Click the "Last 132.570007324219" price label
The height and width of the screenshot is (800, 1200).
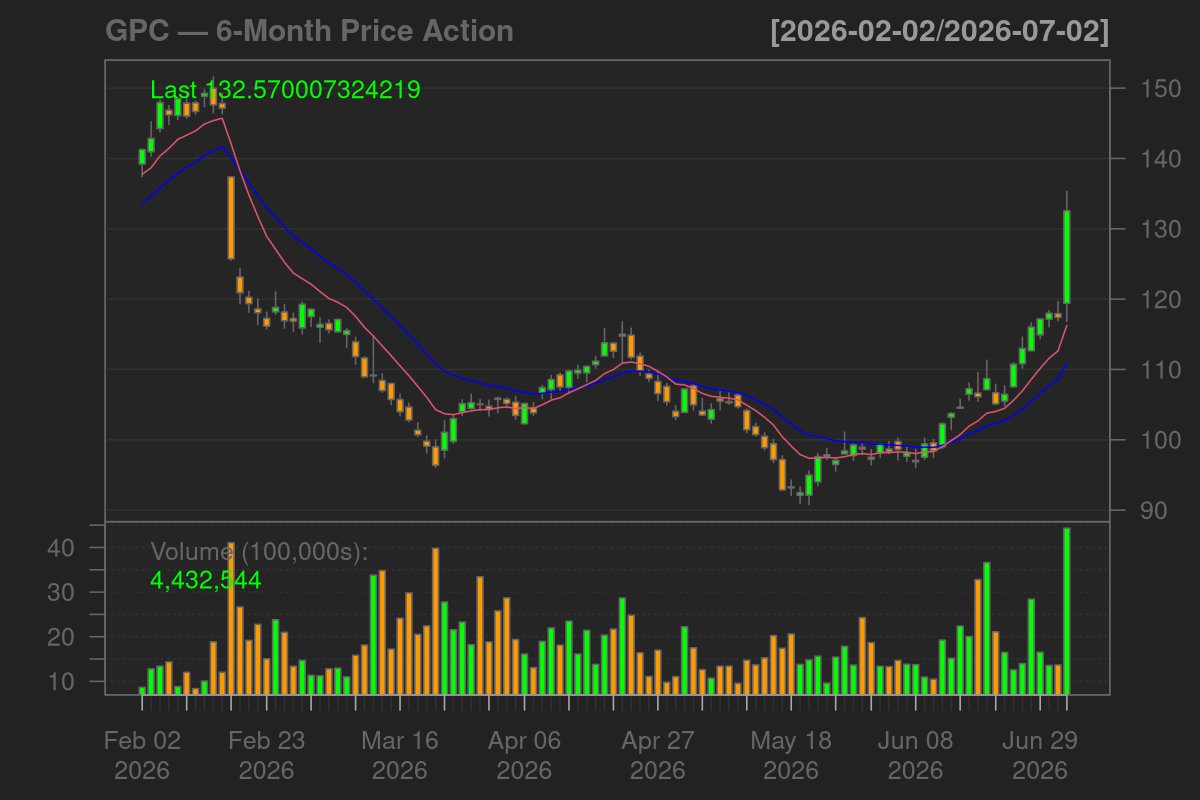tap(285, 89)
